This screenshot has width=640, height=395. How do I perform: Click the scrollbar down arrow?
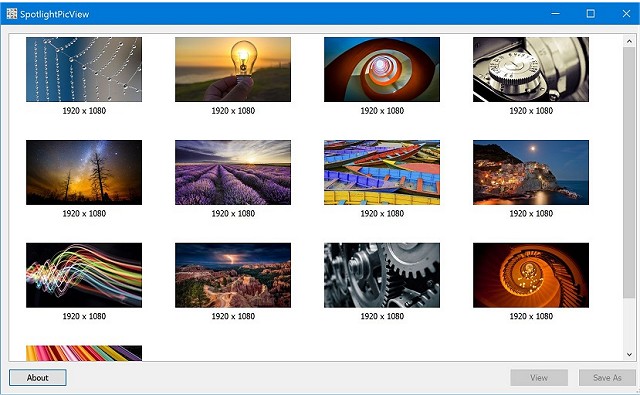(629, 355)
